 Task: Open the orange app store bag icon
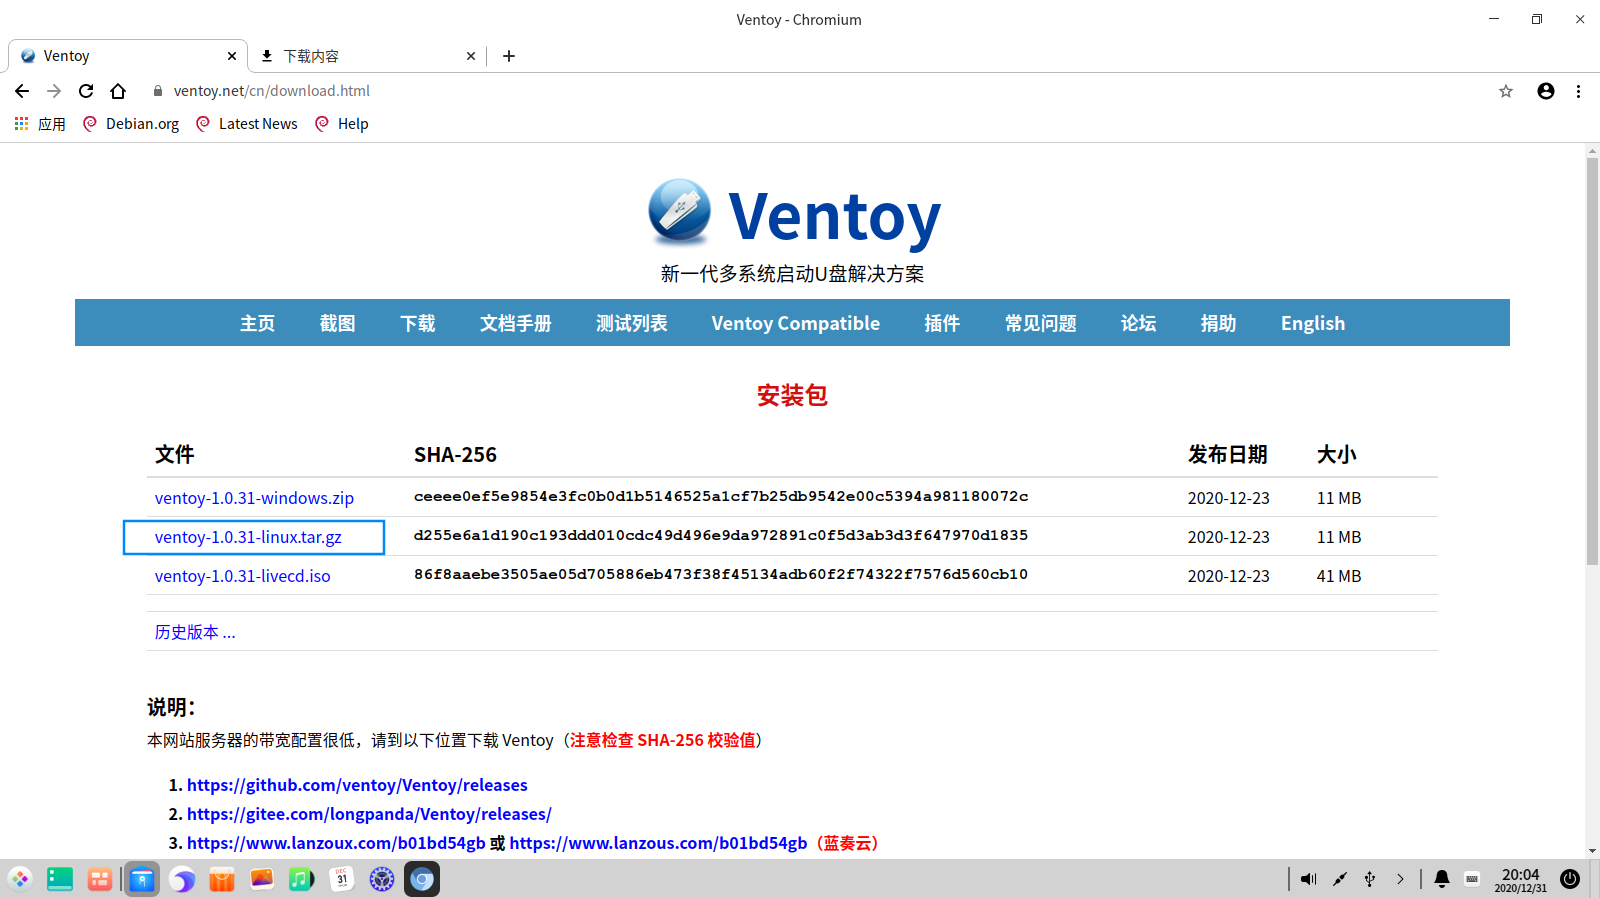tap(222, 879)
